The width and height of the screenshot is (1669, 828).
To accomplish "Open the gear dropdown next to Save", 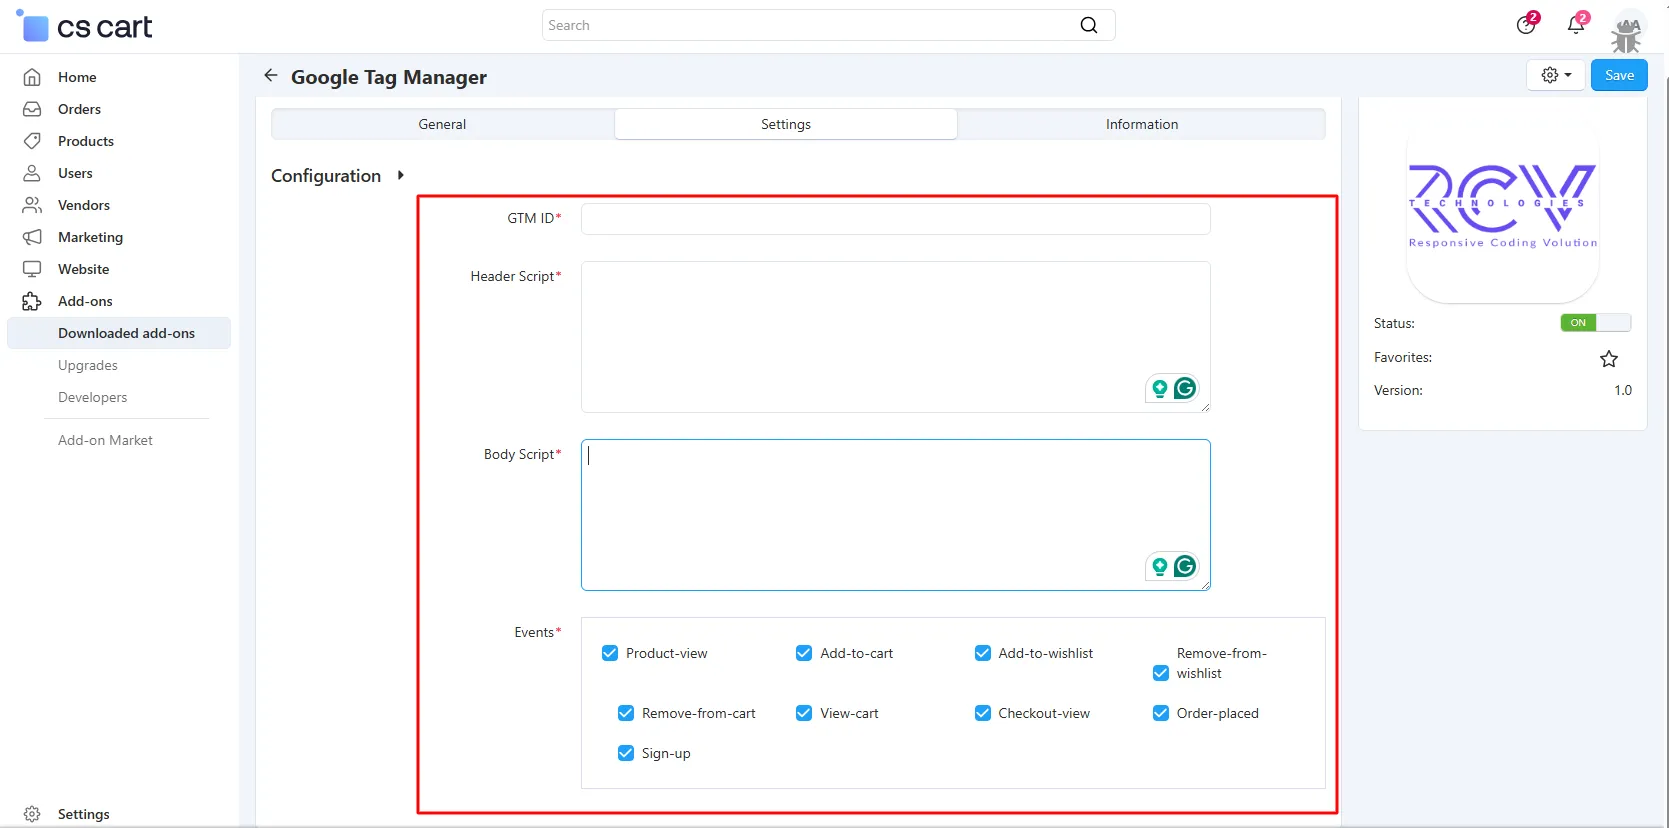I will point(1555,75).
